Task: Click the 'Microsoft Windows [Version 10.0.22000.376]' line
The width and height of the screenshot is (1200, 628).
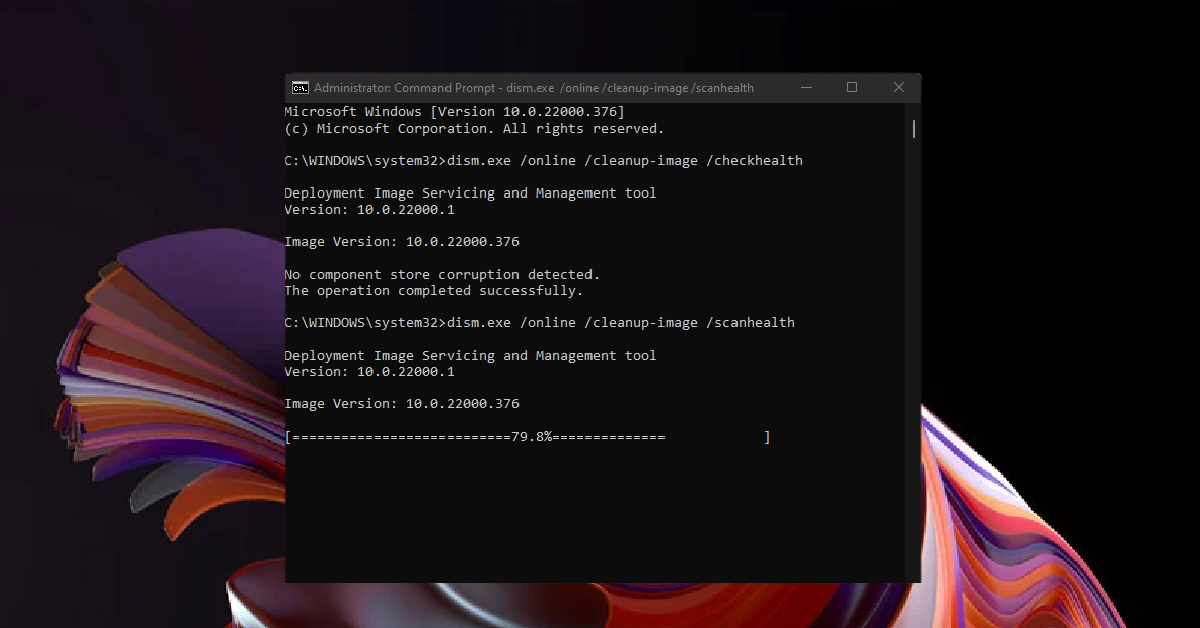Action: 454,112
